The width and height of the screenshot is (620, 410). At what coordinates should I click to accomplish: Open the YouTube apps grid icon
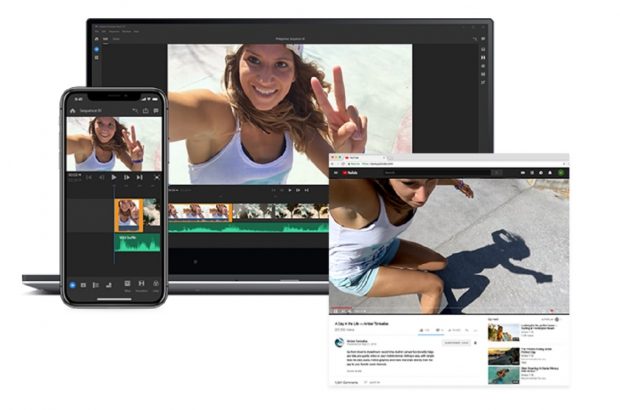tap(532, 173)
